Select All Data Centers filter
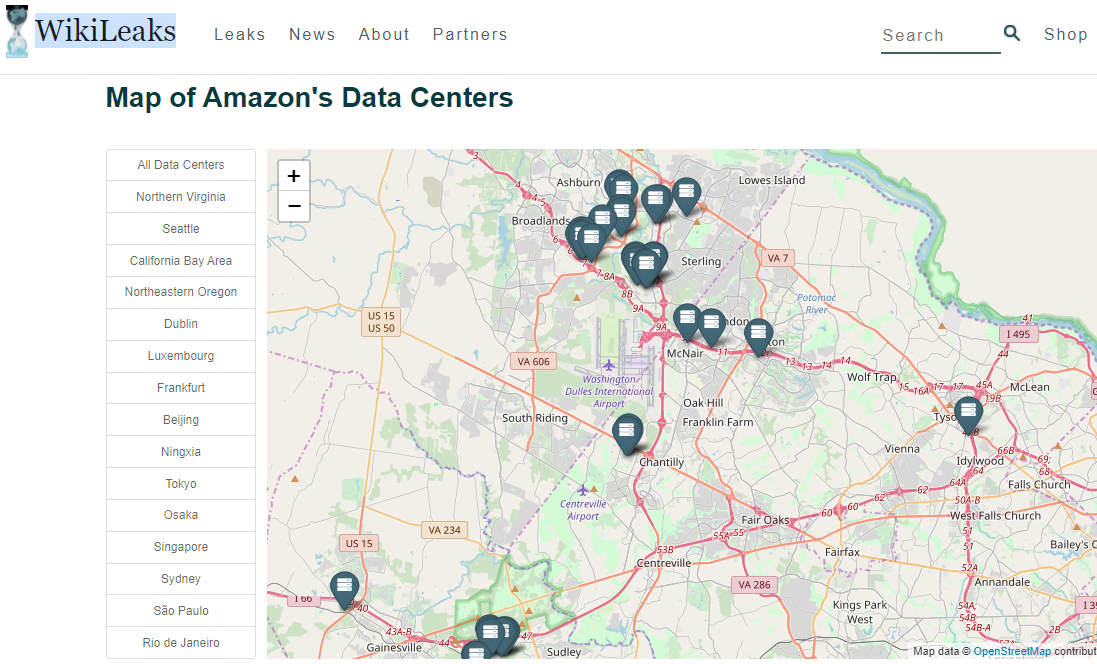The width and height of the screenshot is (1097, 664). (181, 165)
